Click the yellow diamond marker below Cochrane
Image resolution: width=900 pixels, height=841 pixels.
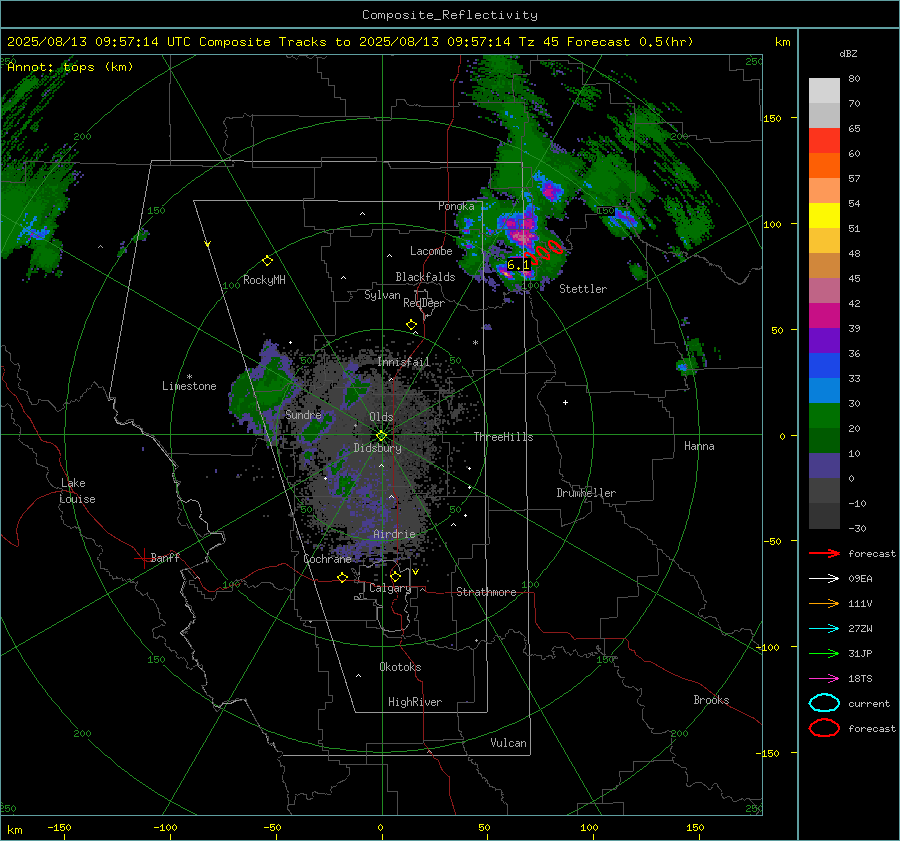342,577
